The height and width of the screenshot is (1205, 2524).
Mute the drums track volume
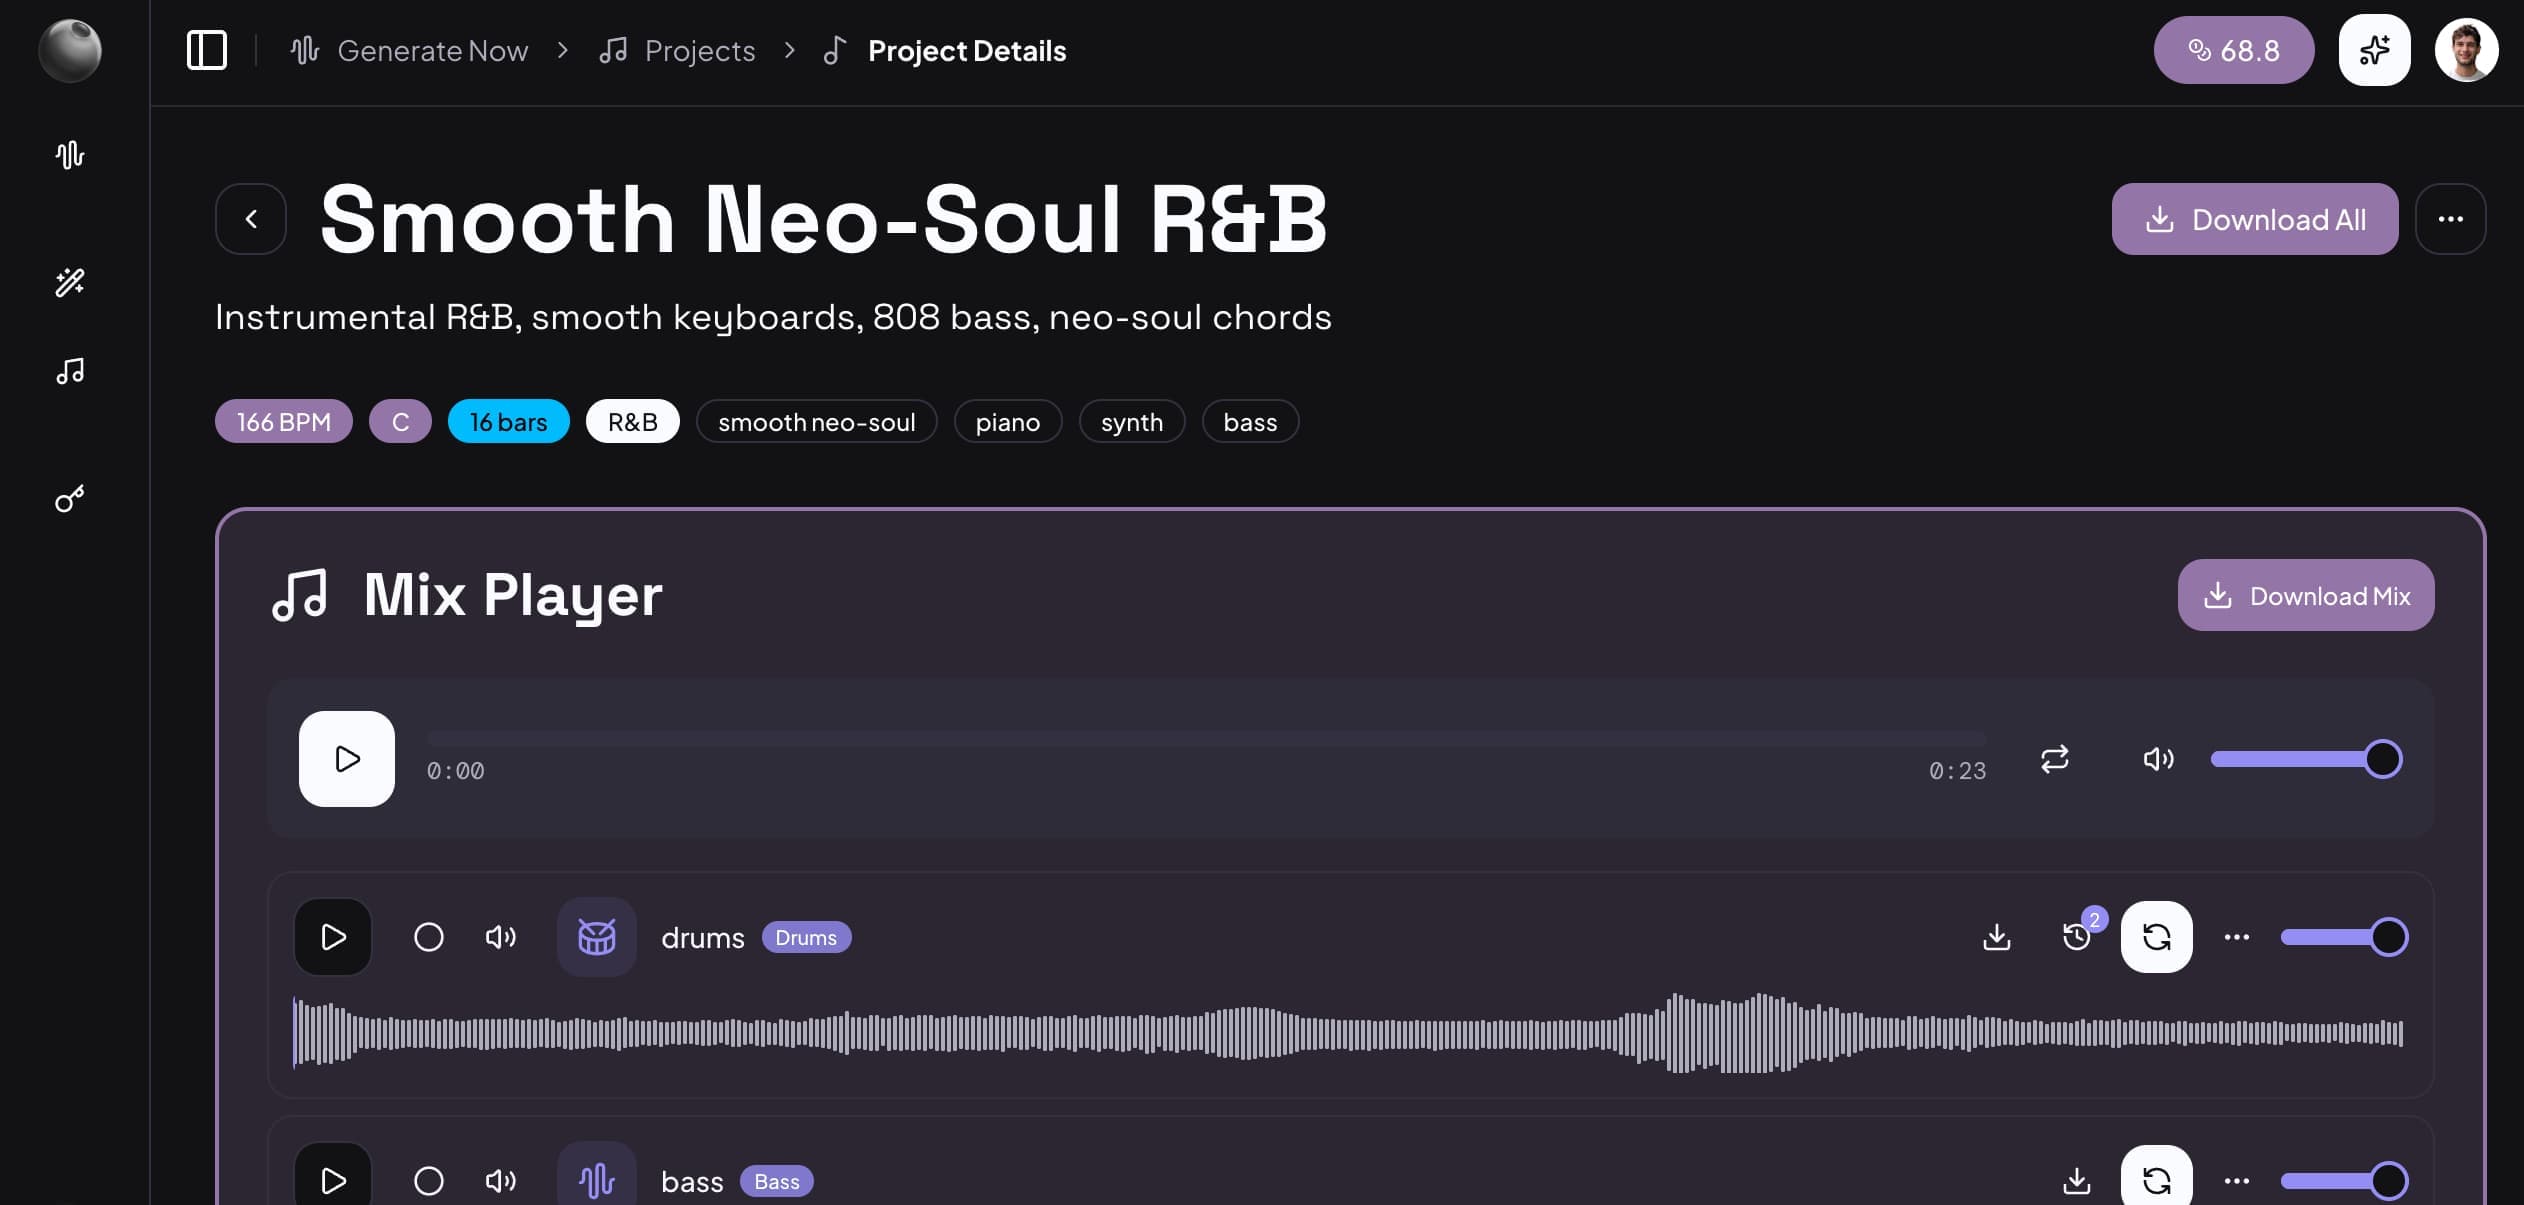tap(501, 936)
